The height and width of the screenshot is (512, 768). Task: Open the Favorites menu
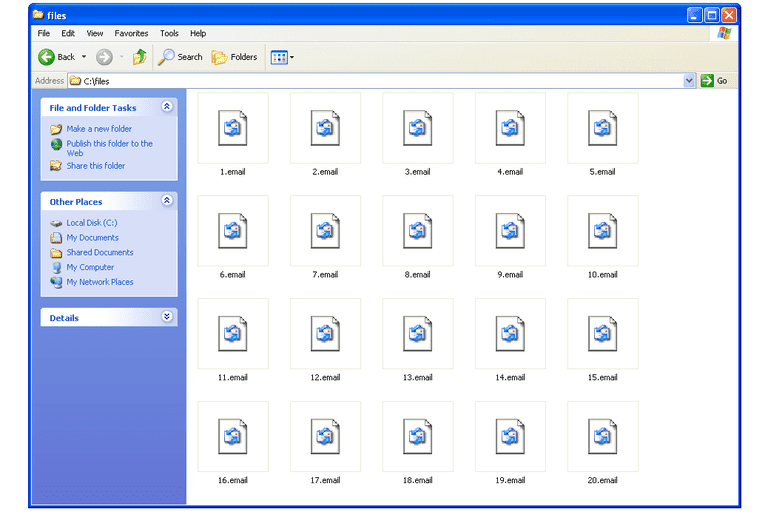click(131, 33)
